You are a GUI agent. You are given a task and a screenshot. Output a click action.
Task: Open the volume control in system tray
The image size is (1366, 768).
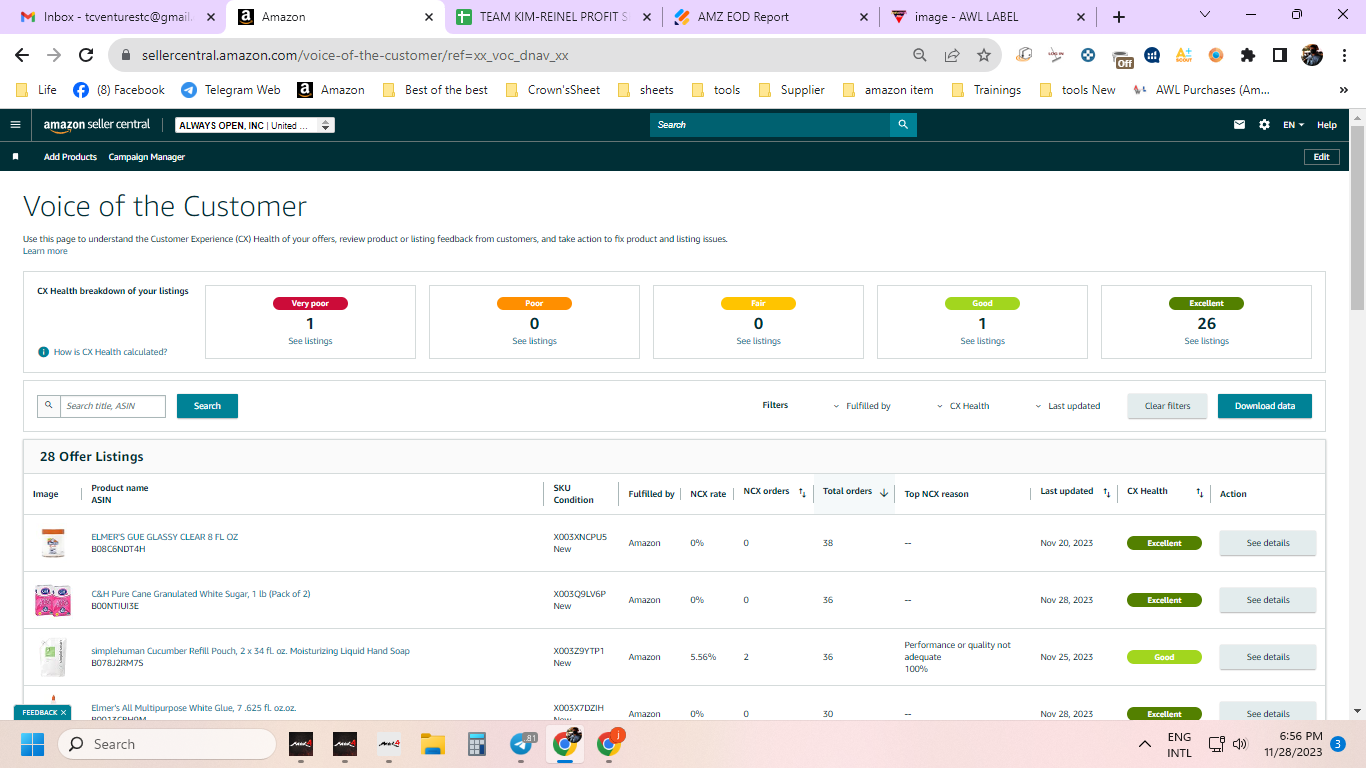coord(1240,744)
